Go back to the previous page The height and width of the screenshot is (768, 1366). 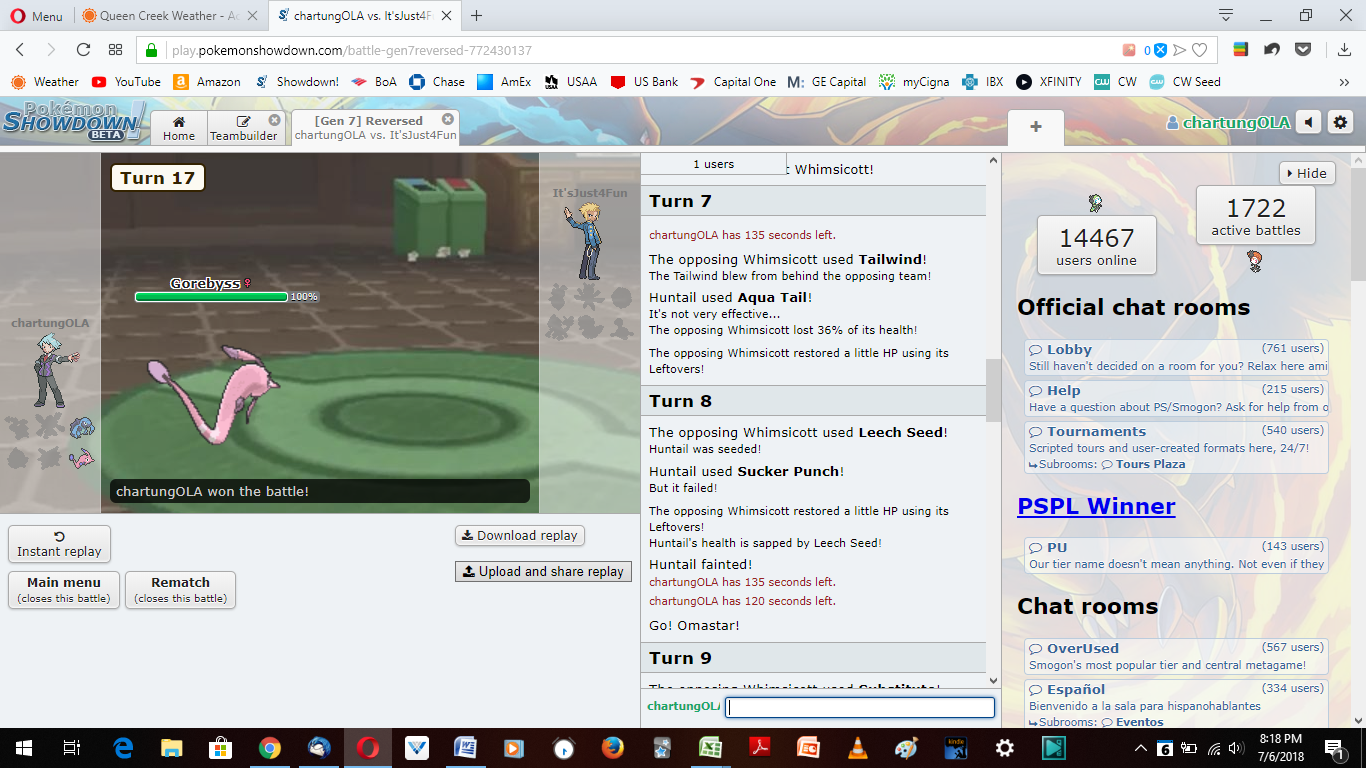click(x=20, y=50)
